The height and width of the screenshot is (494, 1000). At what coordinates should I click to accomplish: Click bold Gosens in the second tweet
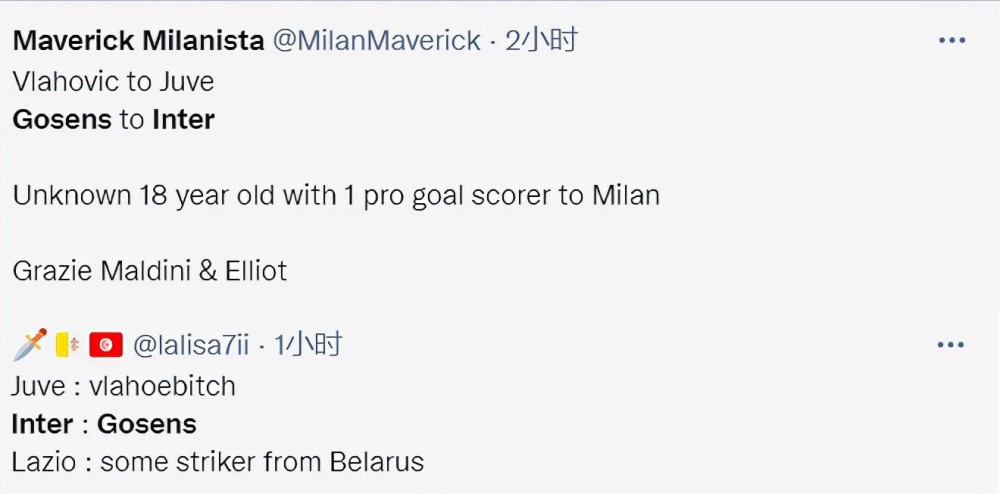tap(147, 425)
